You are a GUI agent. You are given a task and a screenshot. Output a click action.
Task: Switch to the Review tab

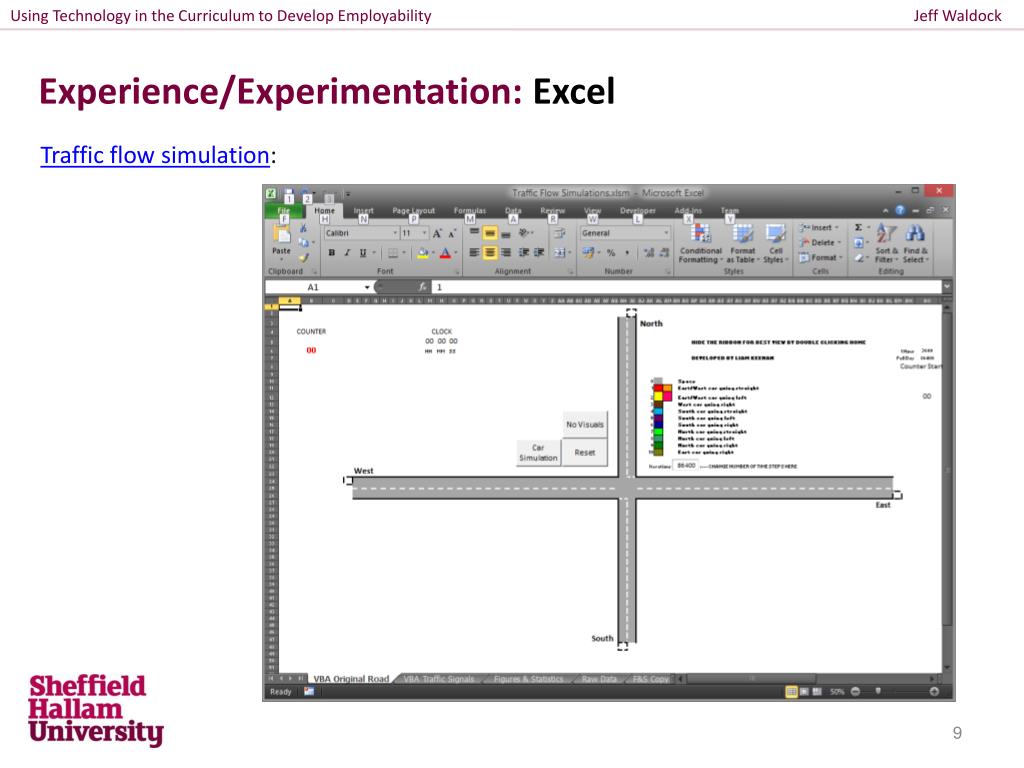point(552,211)
